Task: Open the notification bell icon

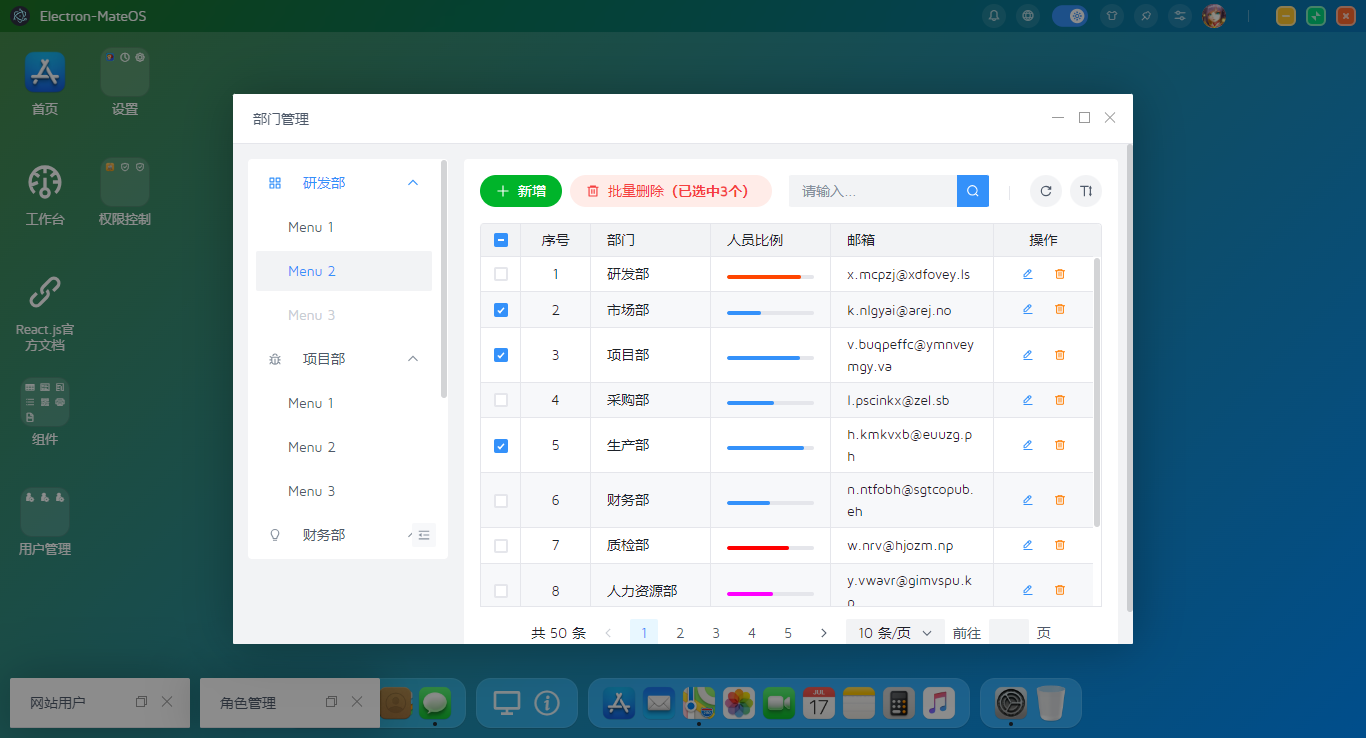Action: 994,16
